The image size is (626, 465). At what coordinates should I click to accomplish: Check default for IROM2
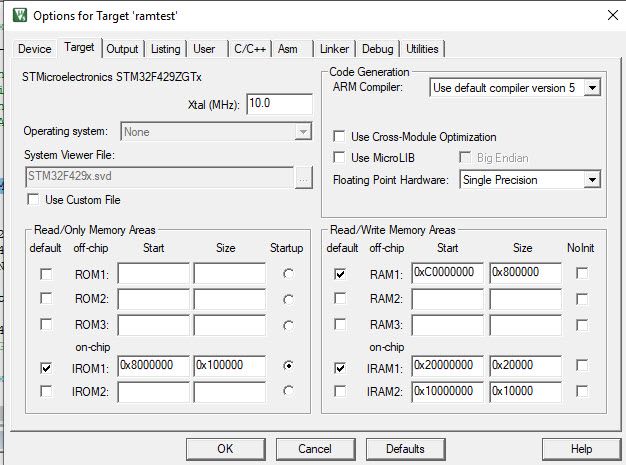(x=46, y=391)
